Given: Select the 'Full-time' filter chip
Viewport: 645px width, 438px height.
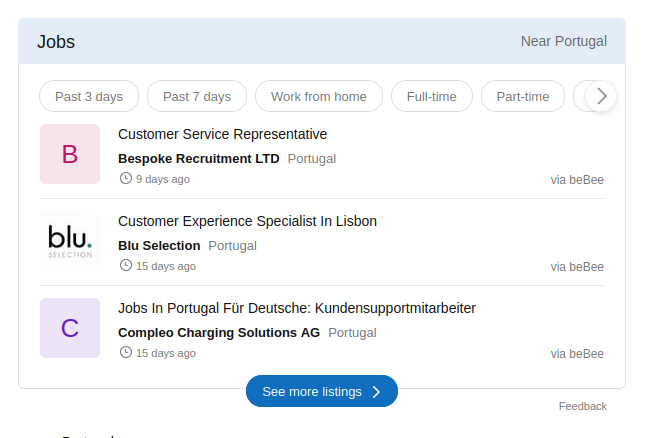Looking at the screenshot, I should [x=431, y=97].
